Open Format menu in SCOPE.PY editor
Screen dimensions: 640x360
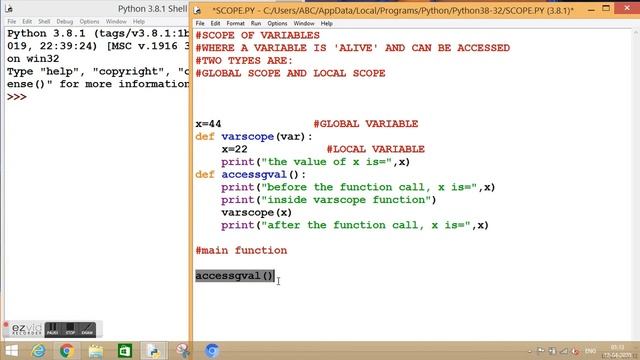point(236,23)
